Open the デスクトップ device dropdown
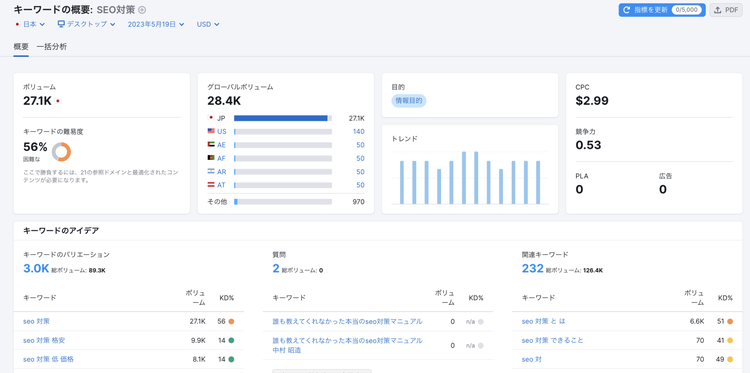This screenshot has width=750, height=373. click(87, 24)
